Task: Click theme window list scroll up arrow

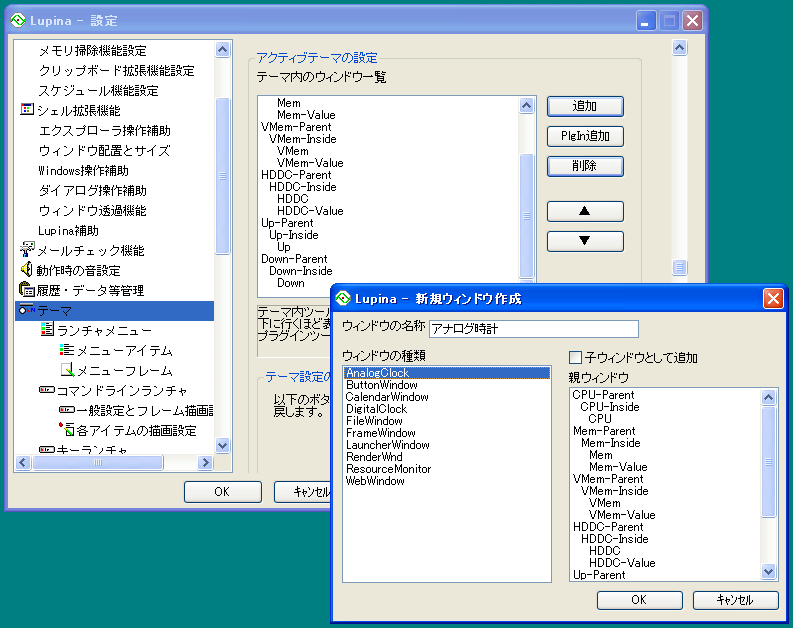Action: click(x=526, y=105)
